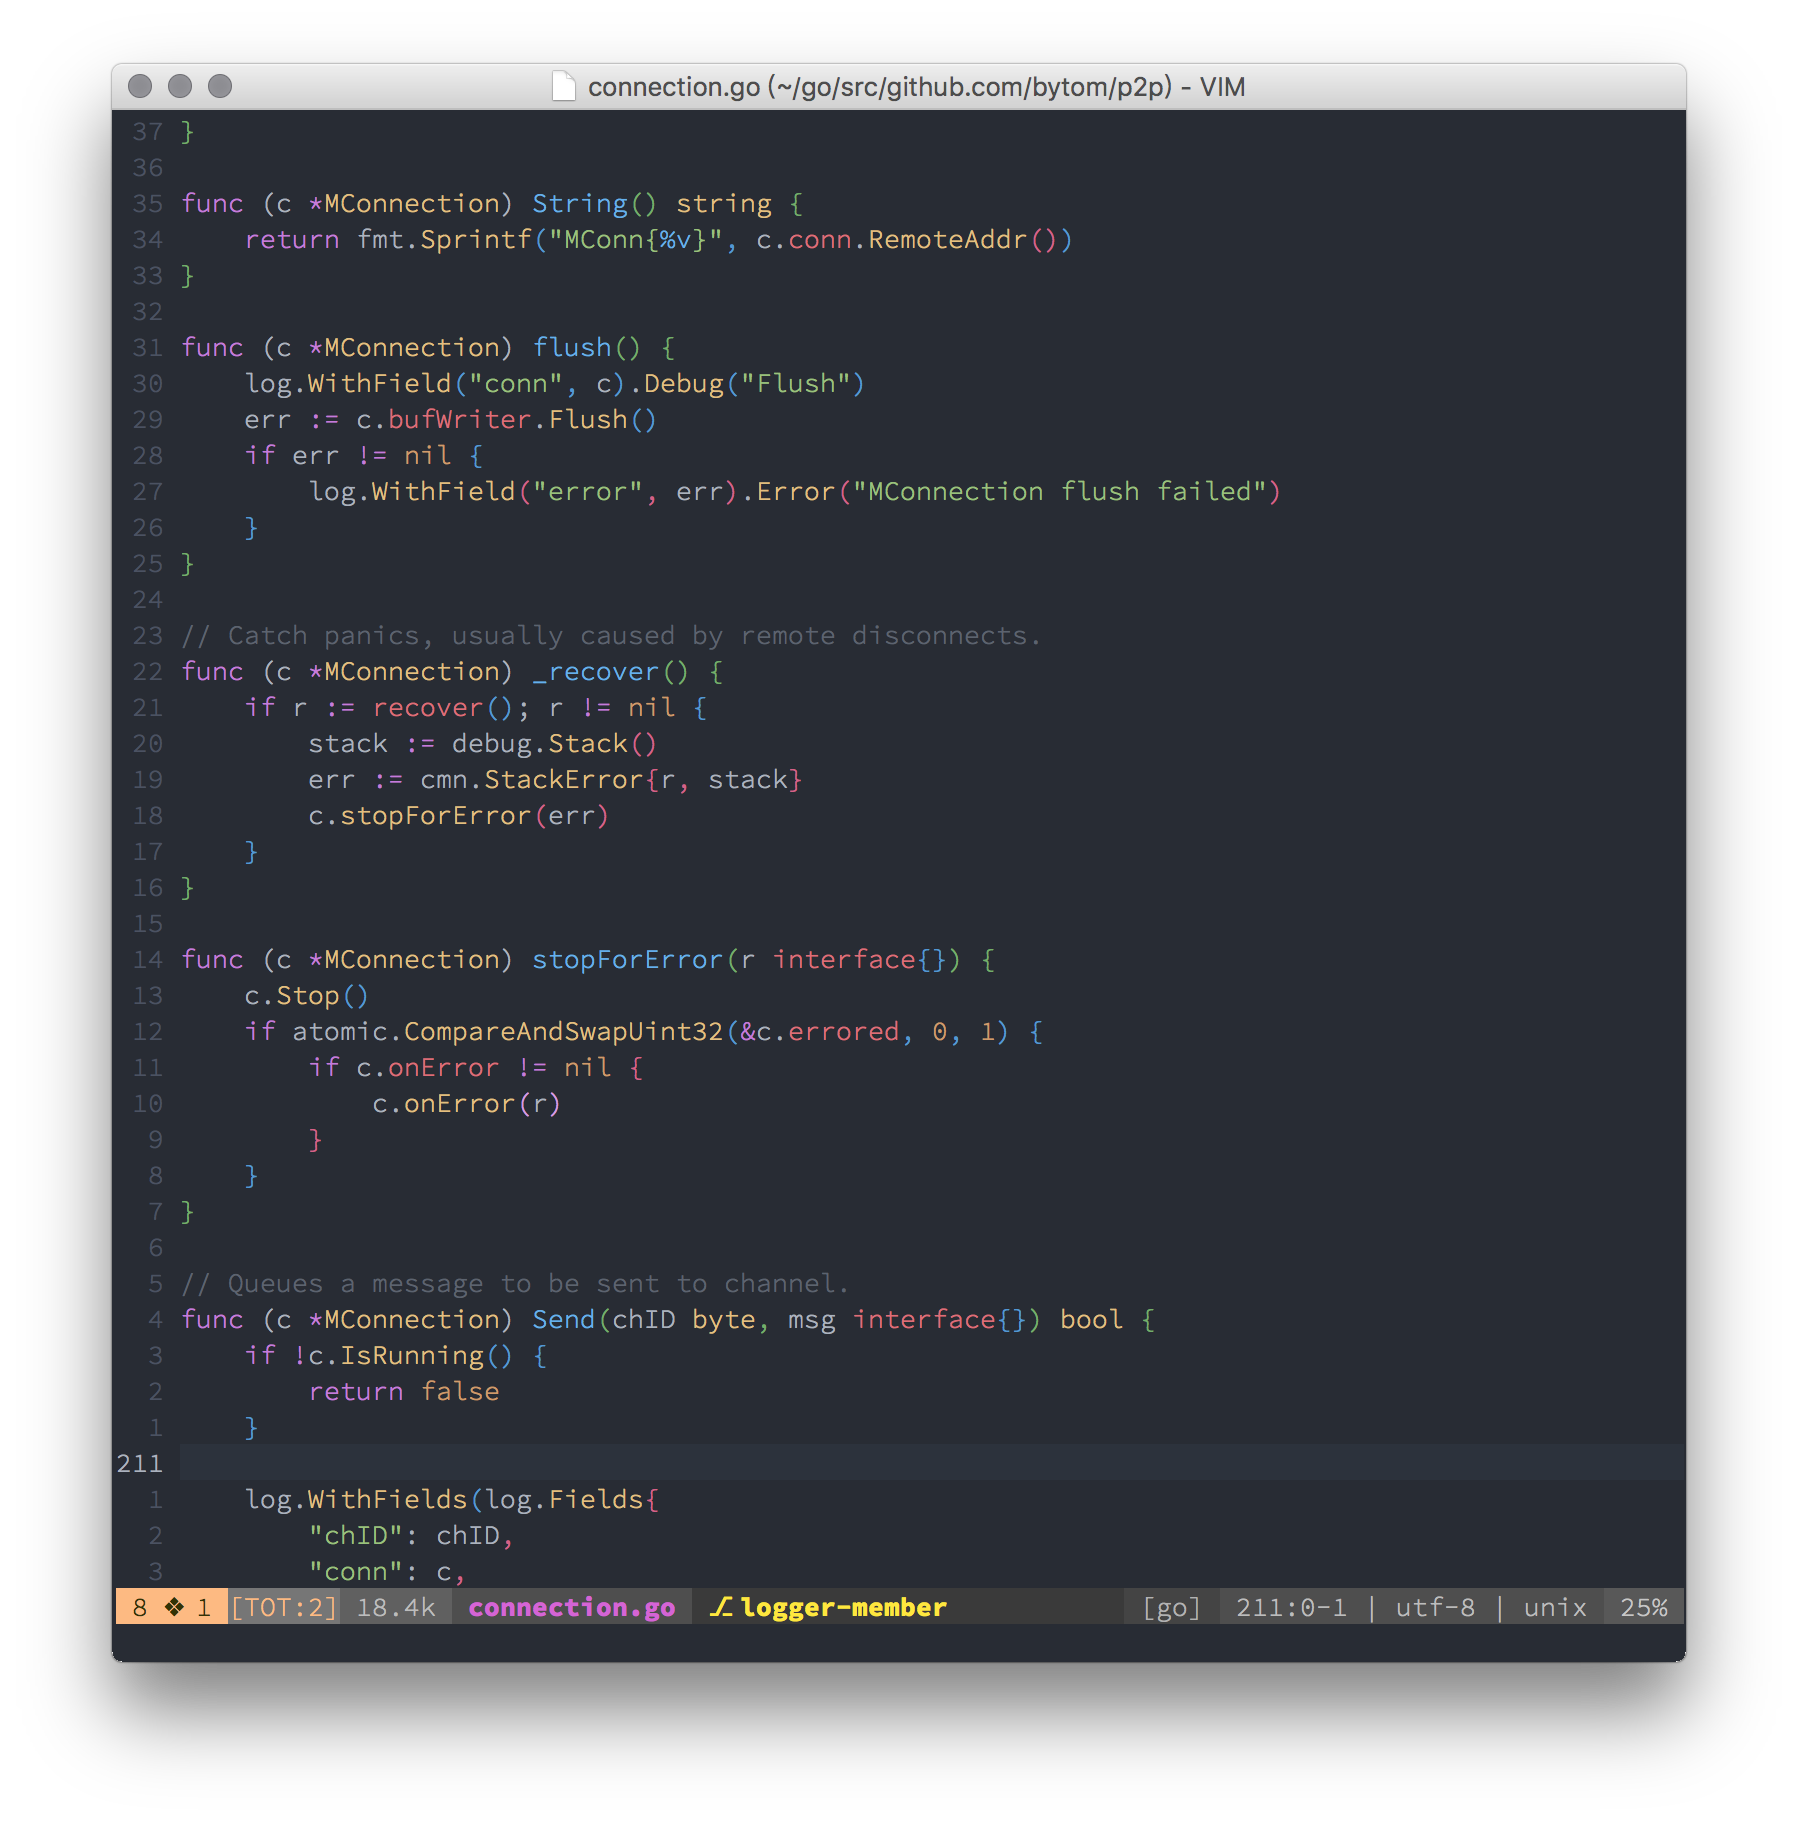Click log.WithFields(log.Fields{ line

452,1499
